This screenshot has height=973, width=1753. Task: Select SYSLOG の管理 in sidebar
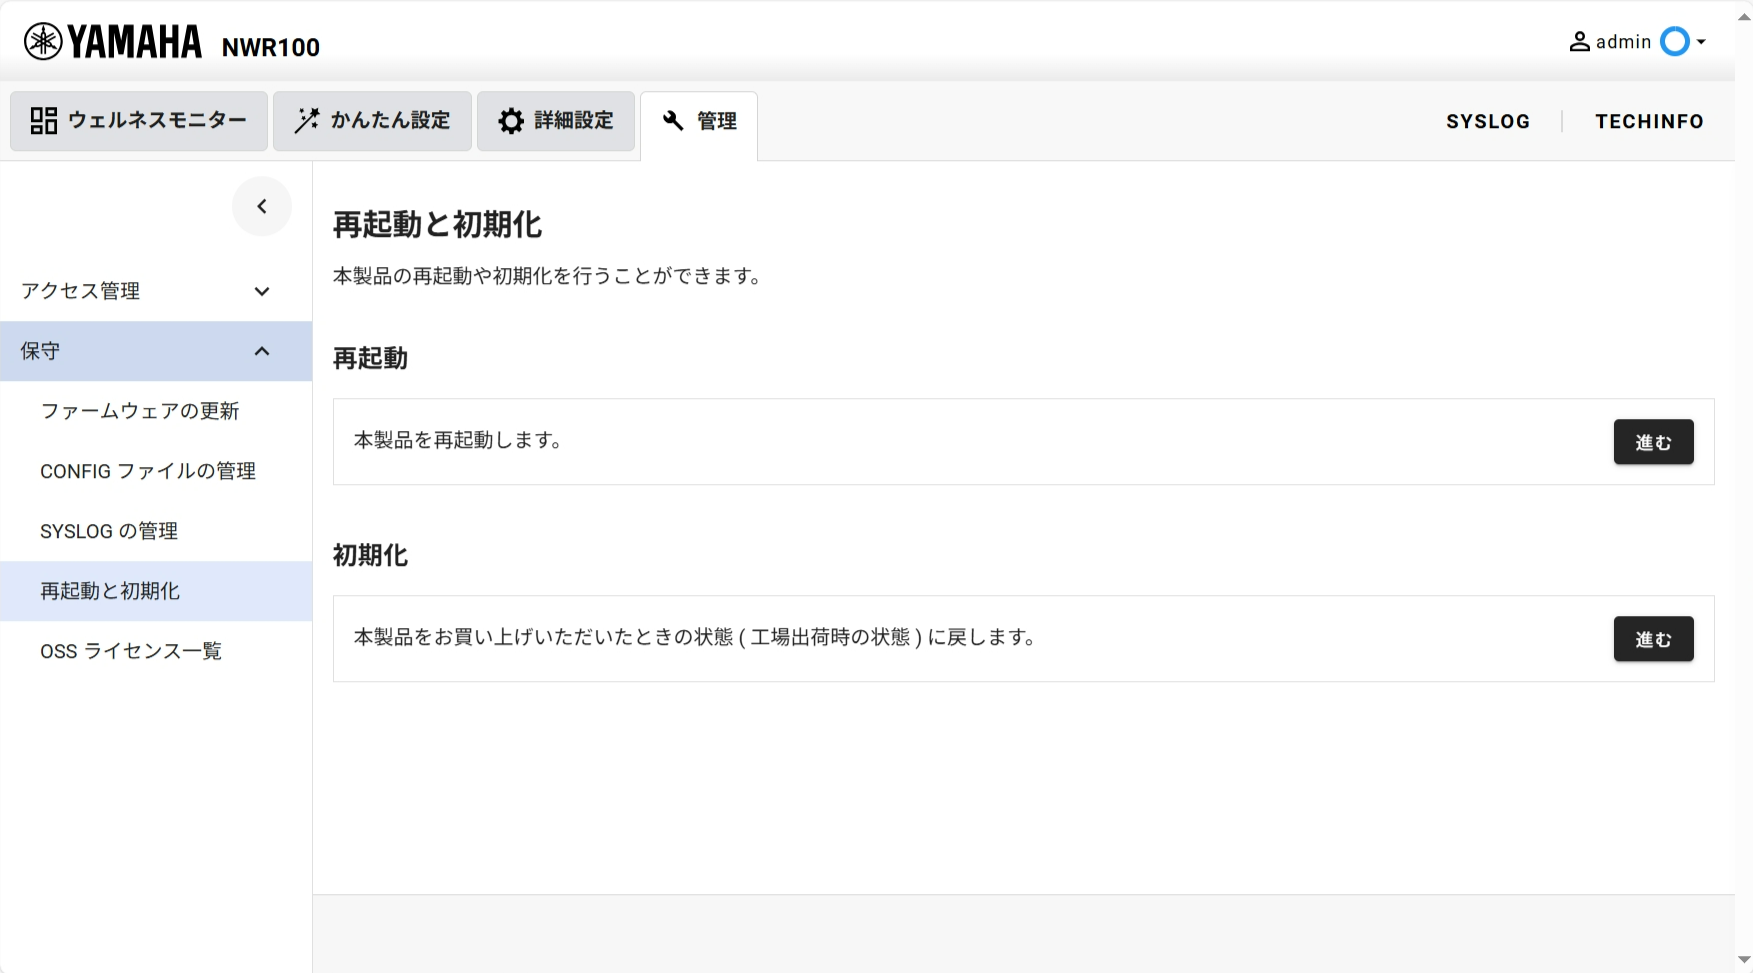pyautogui.click(x=109, y=531)
